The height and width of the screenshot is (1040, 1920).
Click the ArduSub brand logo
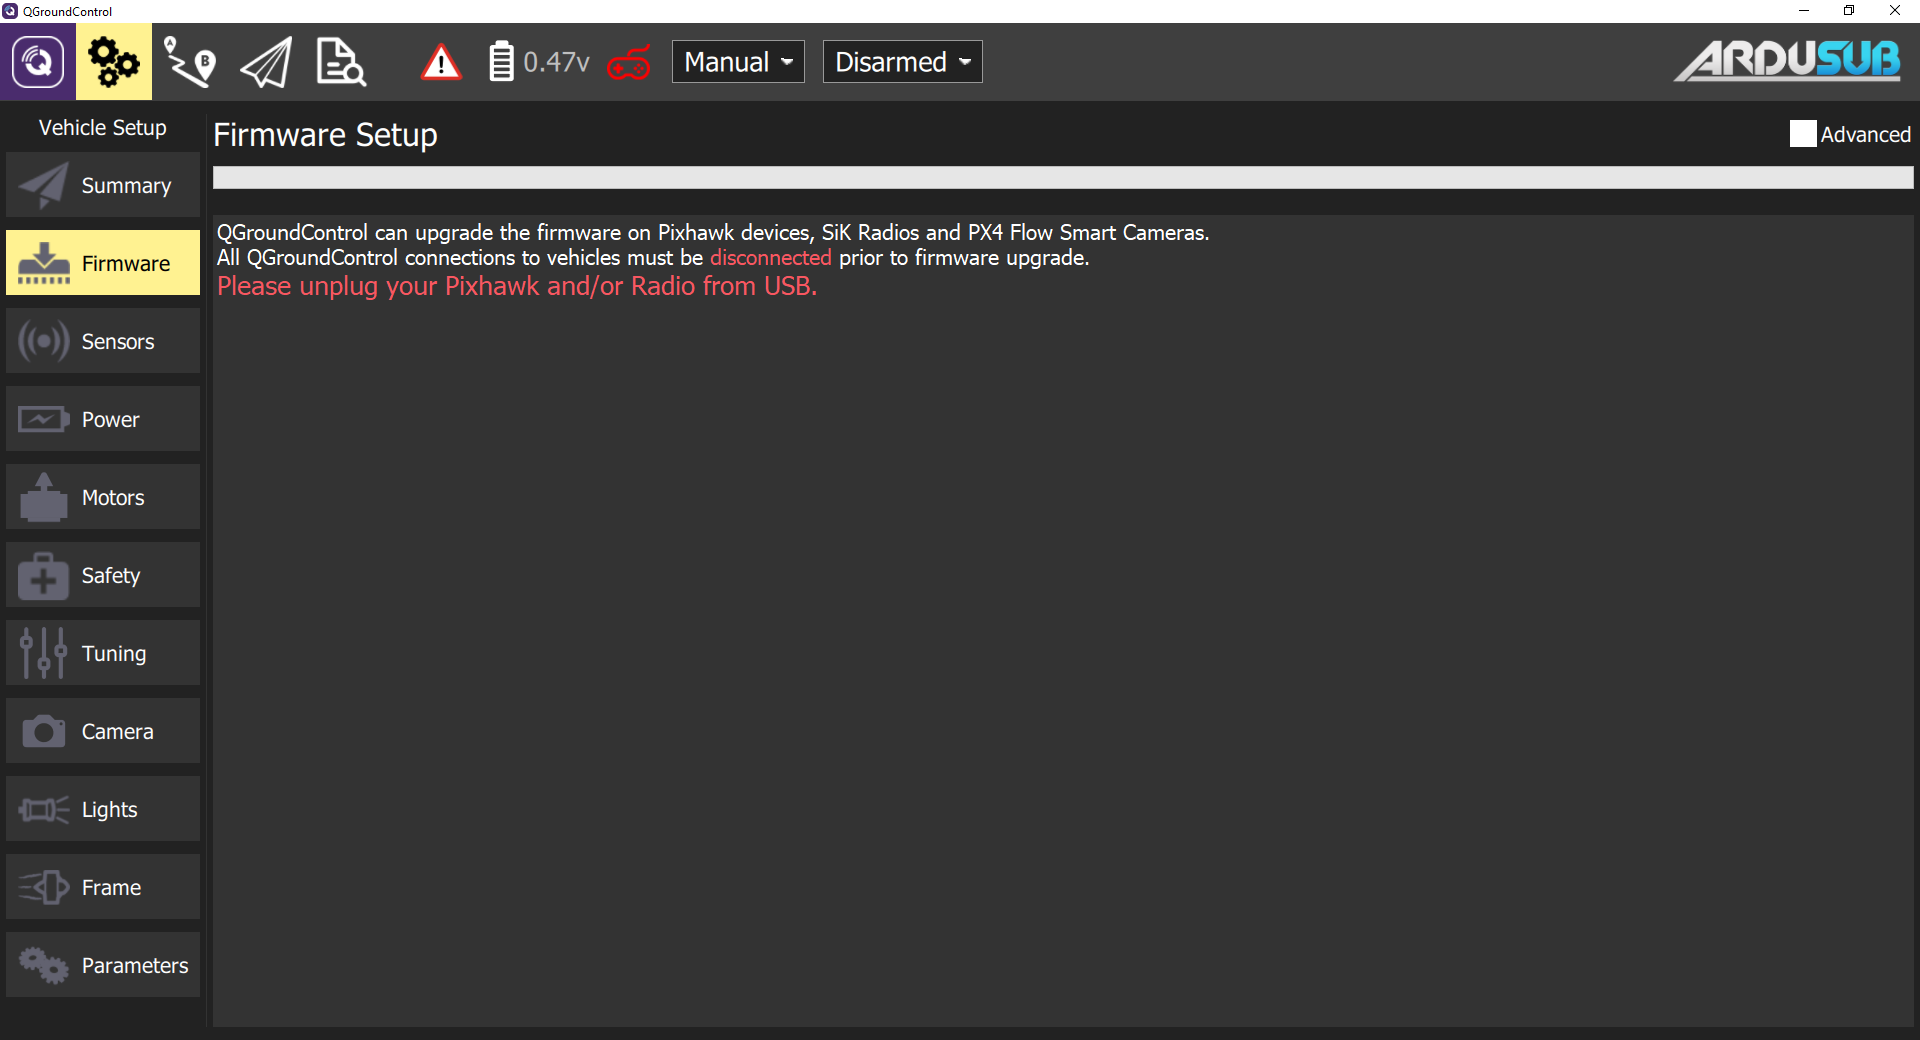1788,61
